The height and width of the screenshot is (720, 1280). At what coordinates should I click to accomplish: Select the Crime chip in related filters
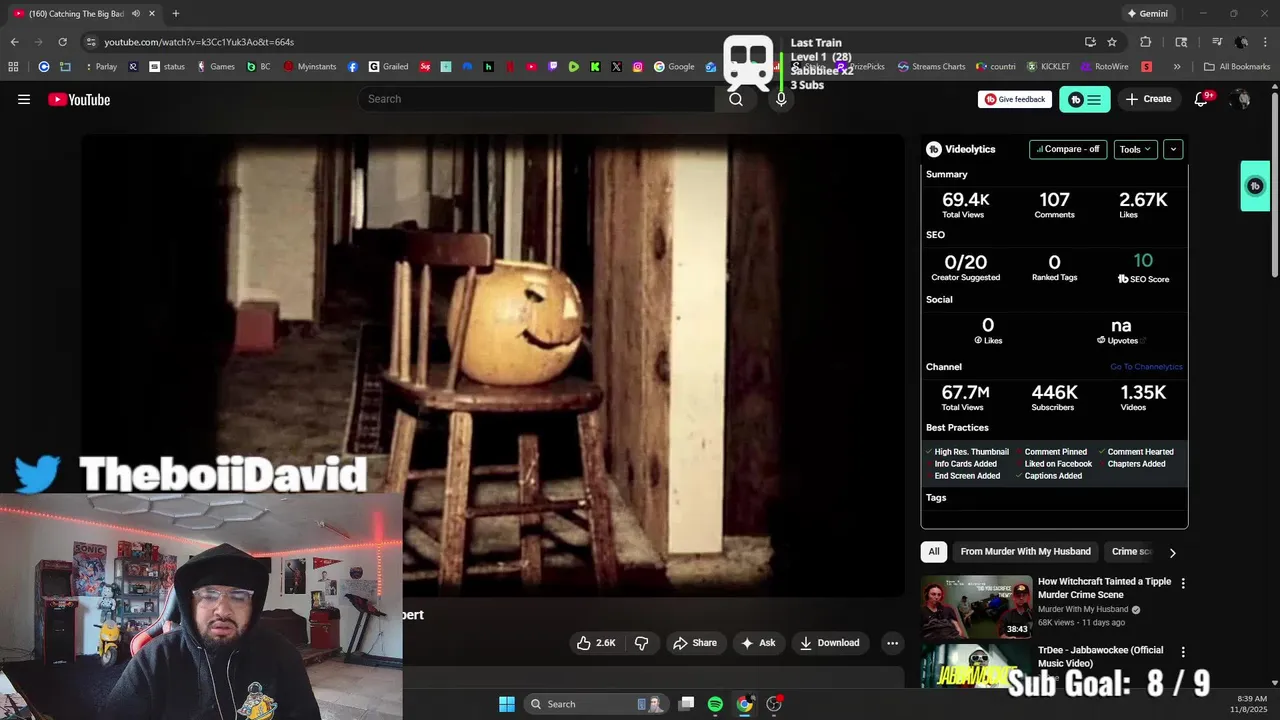1132,552
